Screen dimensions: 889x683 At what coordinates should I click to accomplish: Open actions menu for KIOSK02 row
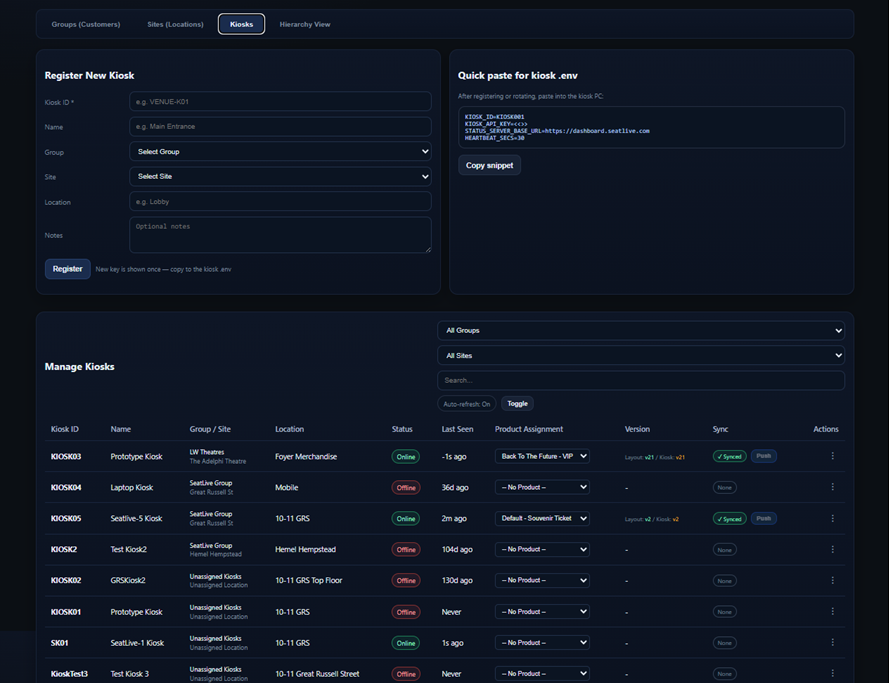click(832, 580)
